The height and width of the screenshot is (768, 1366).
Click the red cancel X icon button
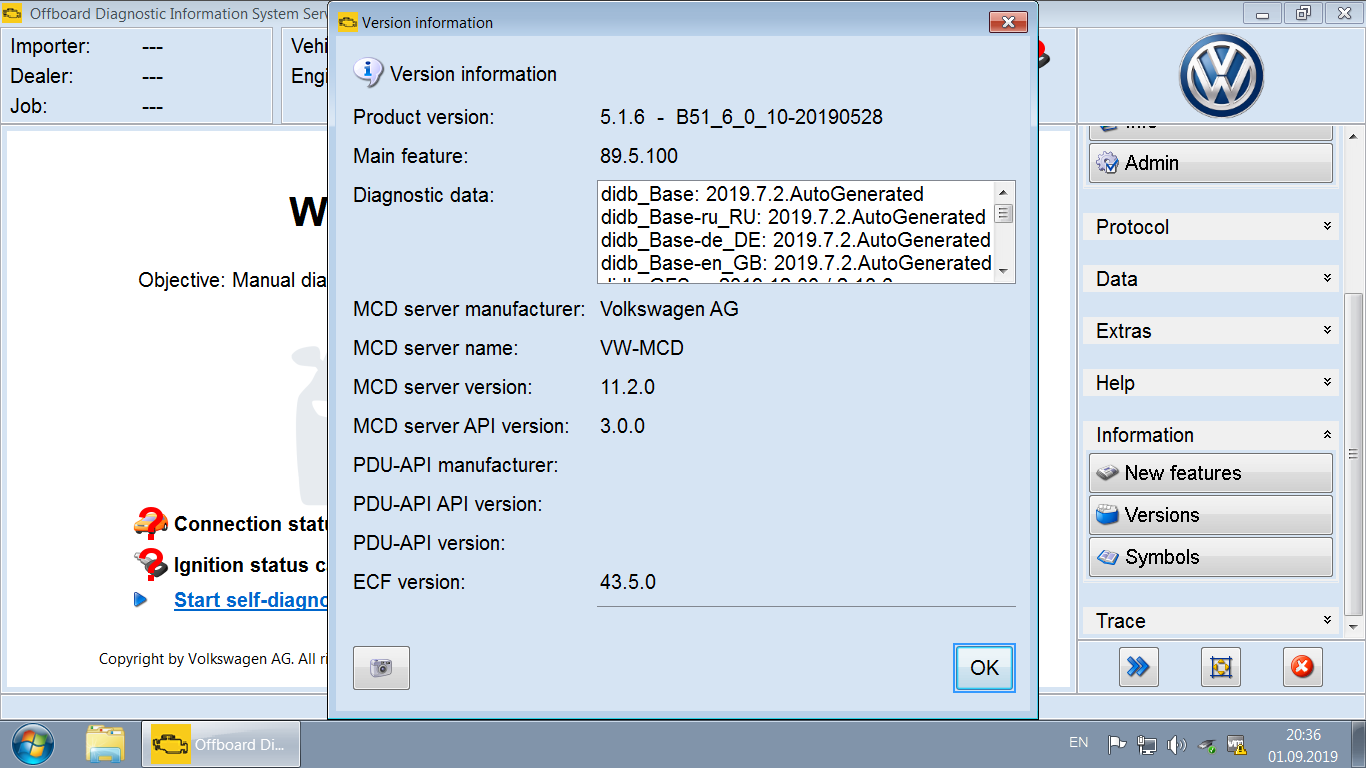pyautogui.click(x=1302, y=666)
